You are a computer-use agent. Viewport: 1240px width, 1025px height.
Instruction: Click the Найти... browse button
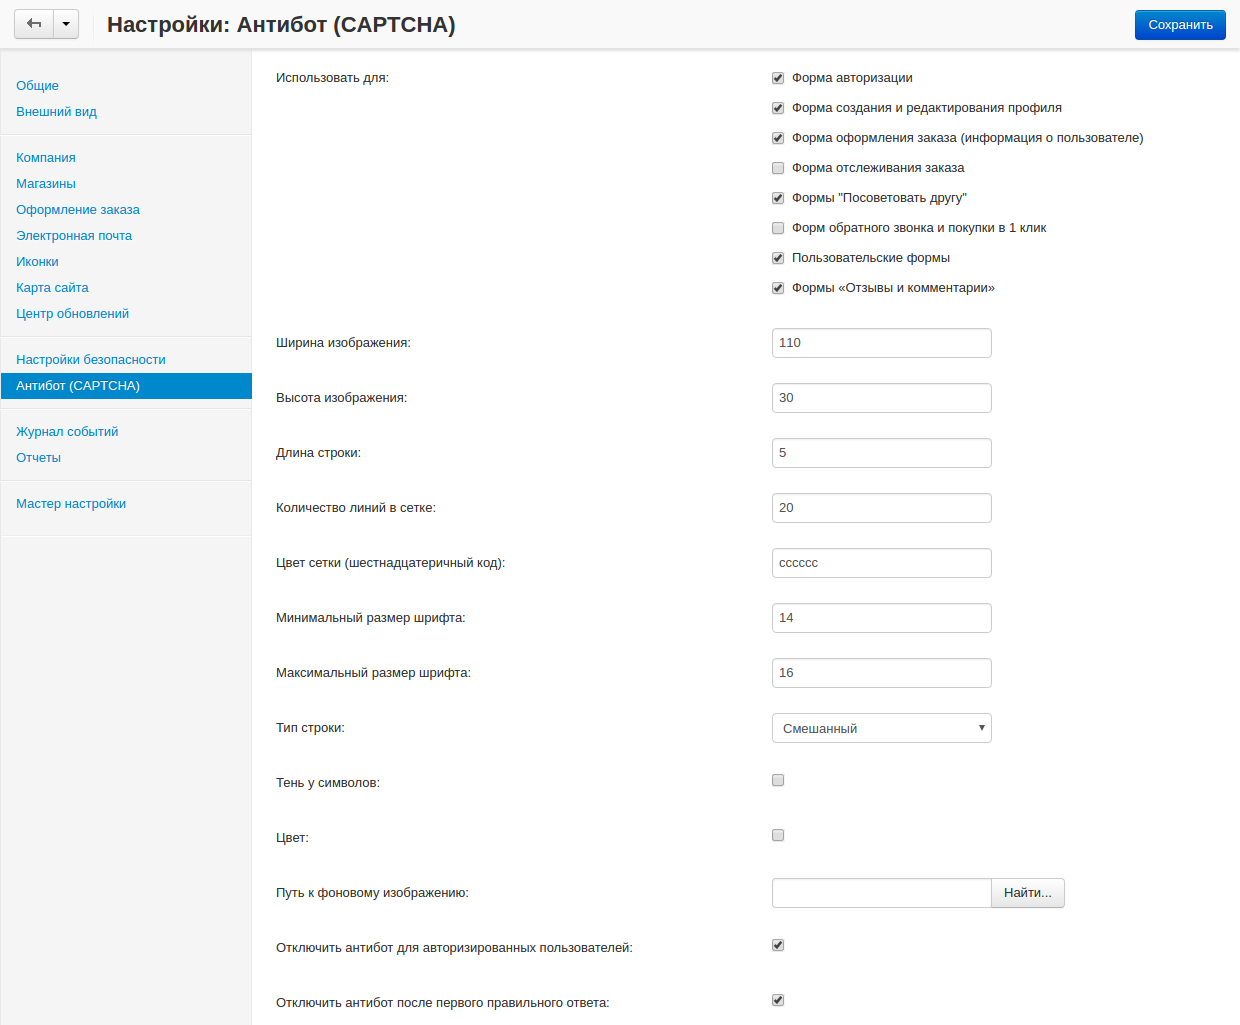coord(1027,893)
